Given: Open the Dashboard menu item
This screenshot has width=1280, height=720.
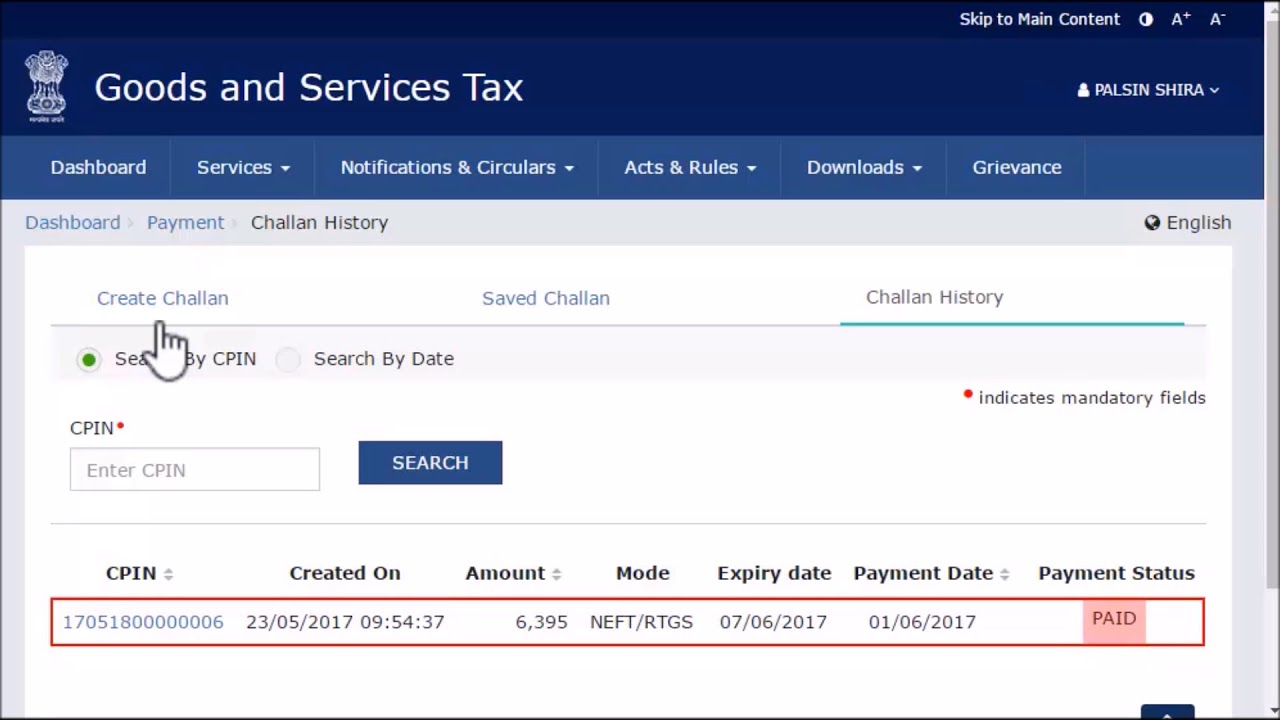Looking at the screenshot, I should pyautogui.click(x=98, y=167).
